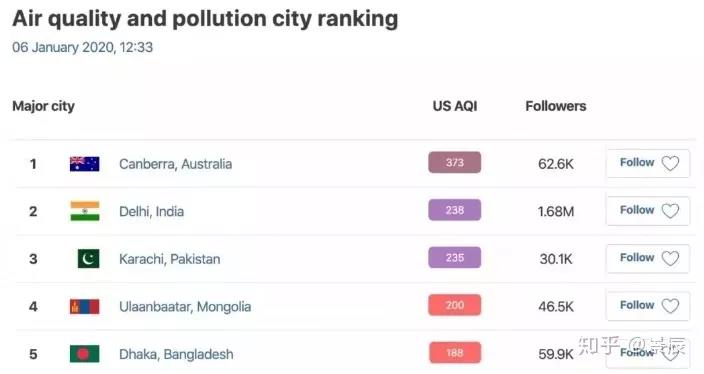Click the Pakistan flag icon
Screen dimensions: 704x374
click(x=88, y=259)
